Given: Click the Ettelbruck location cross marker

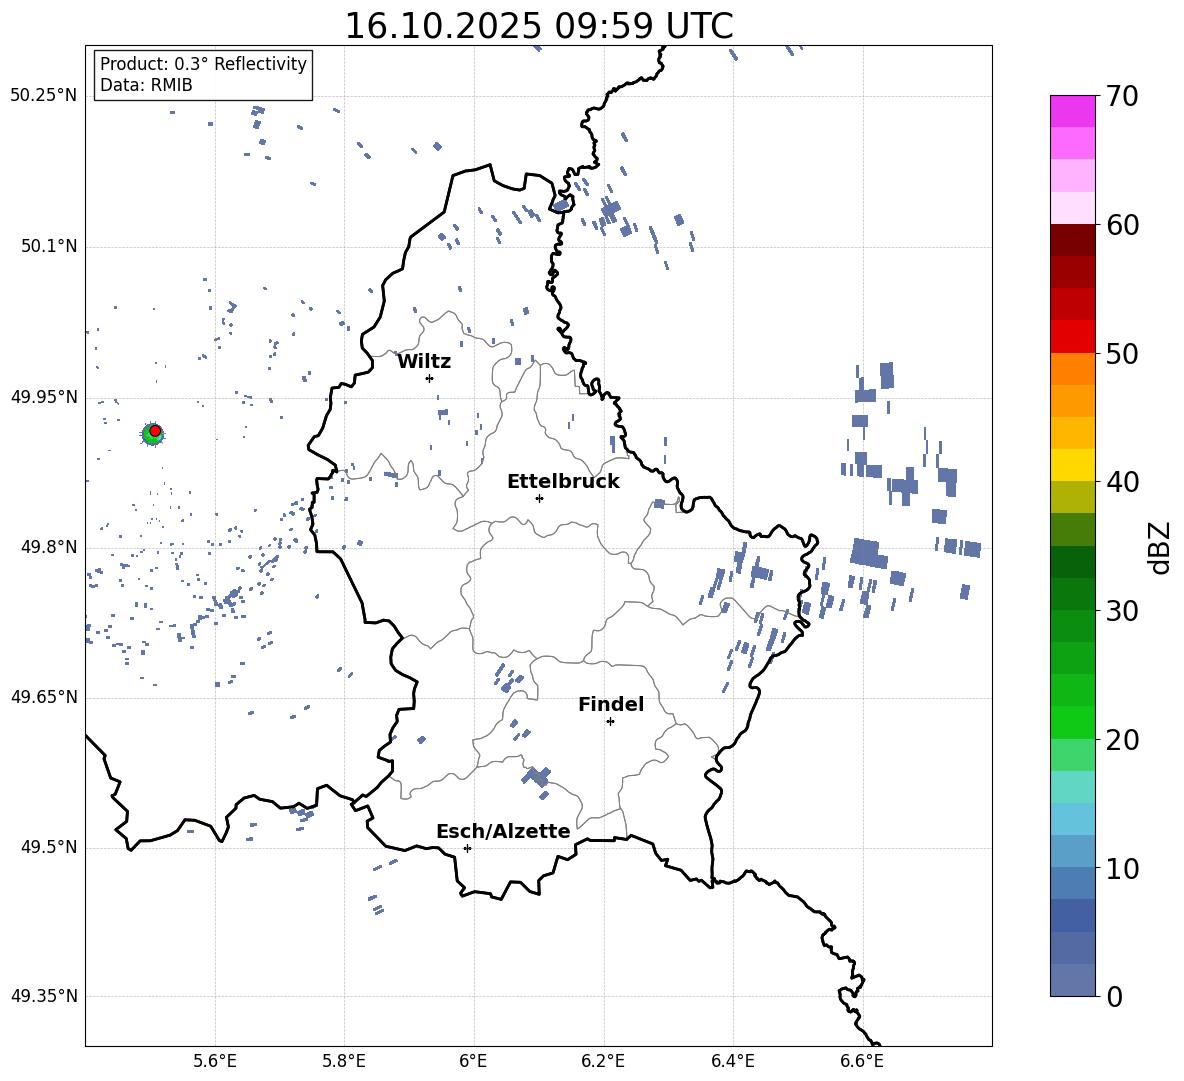Looking at the screenshot, I should point(539,498).
